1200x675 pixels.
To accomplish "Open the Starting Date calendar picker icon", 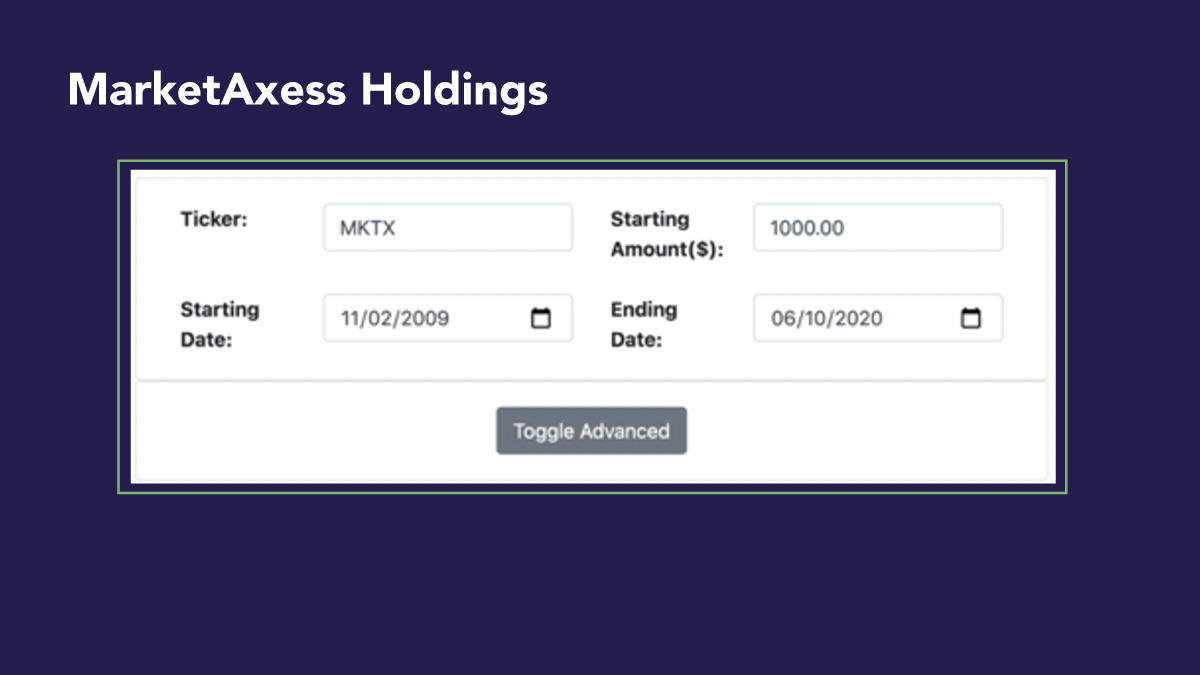I will (x=540, y=318).
